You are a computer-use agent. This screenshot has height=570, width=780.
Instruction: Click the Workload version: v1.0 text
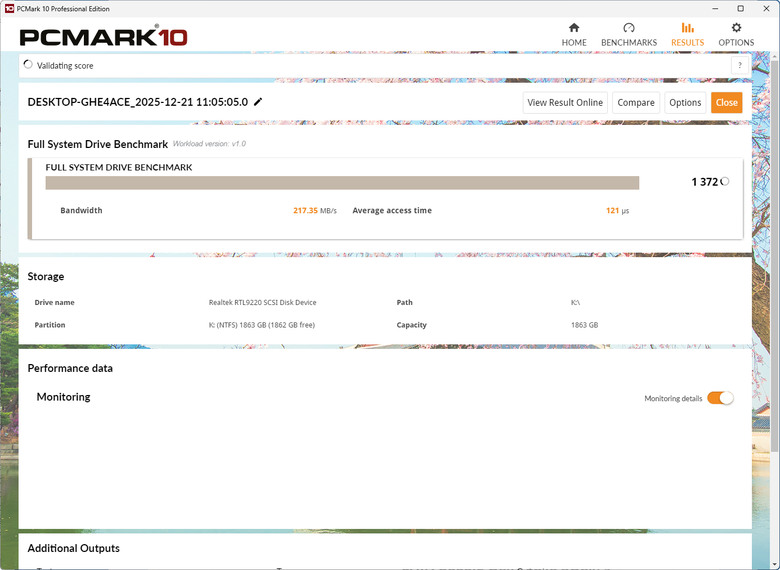point(209,144)
